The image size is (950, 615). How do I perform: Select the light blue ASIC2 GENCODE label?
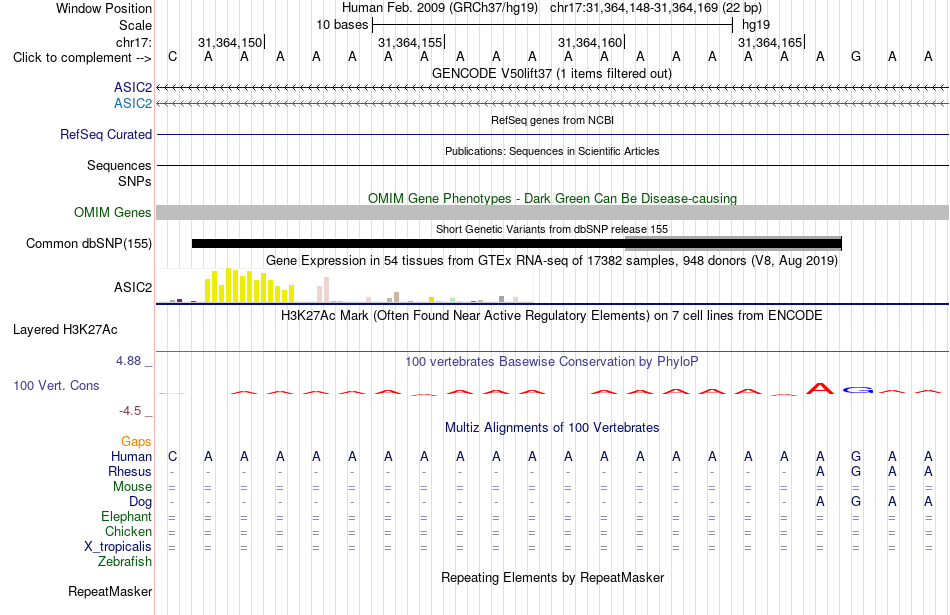click(133, 104)
